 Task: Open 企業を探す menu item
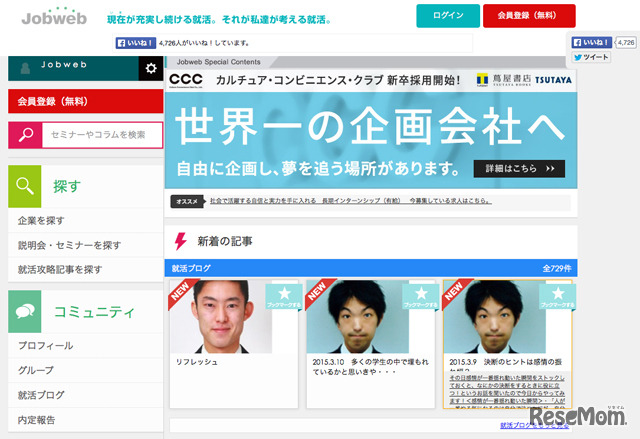86,221
